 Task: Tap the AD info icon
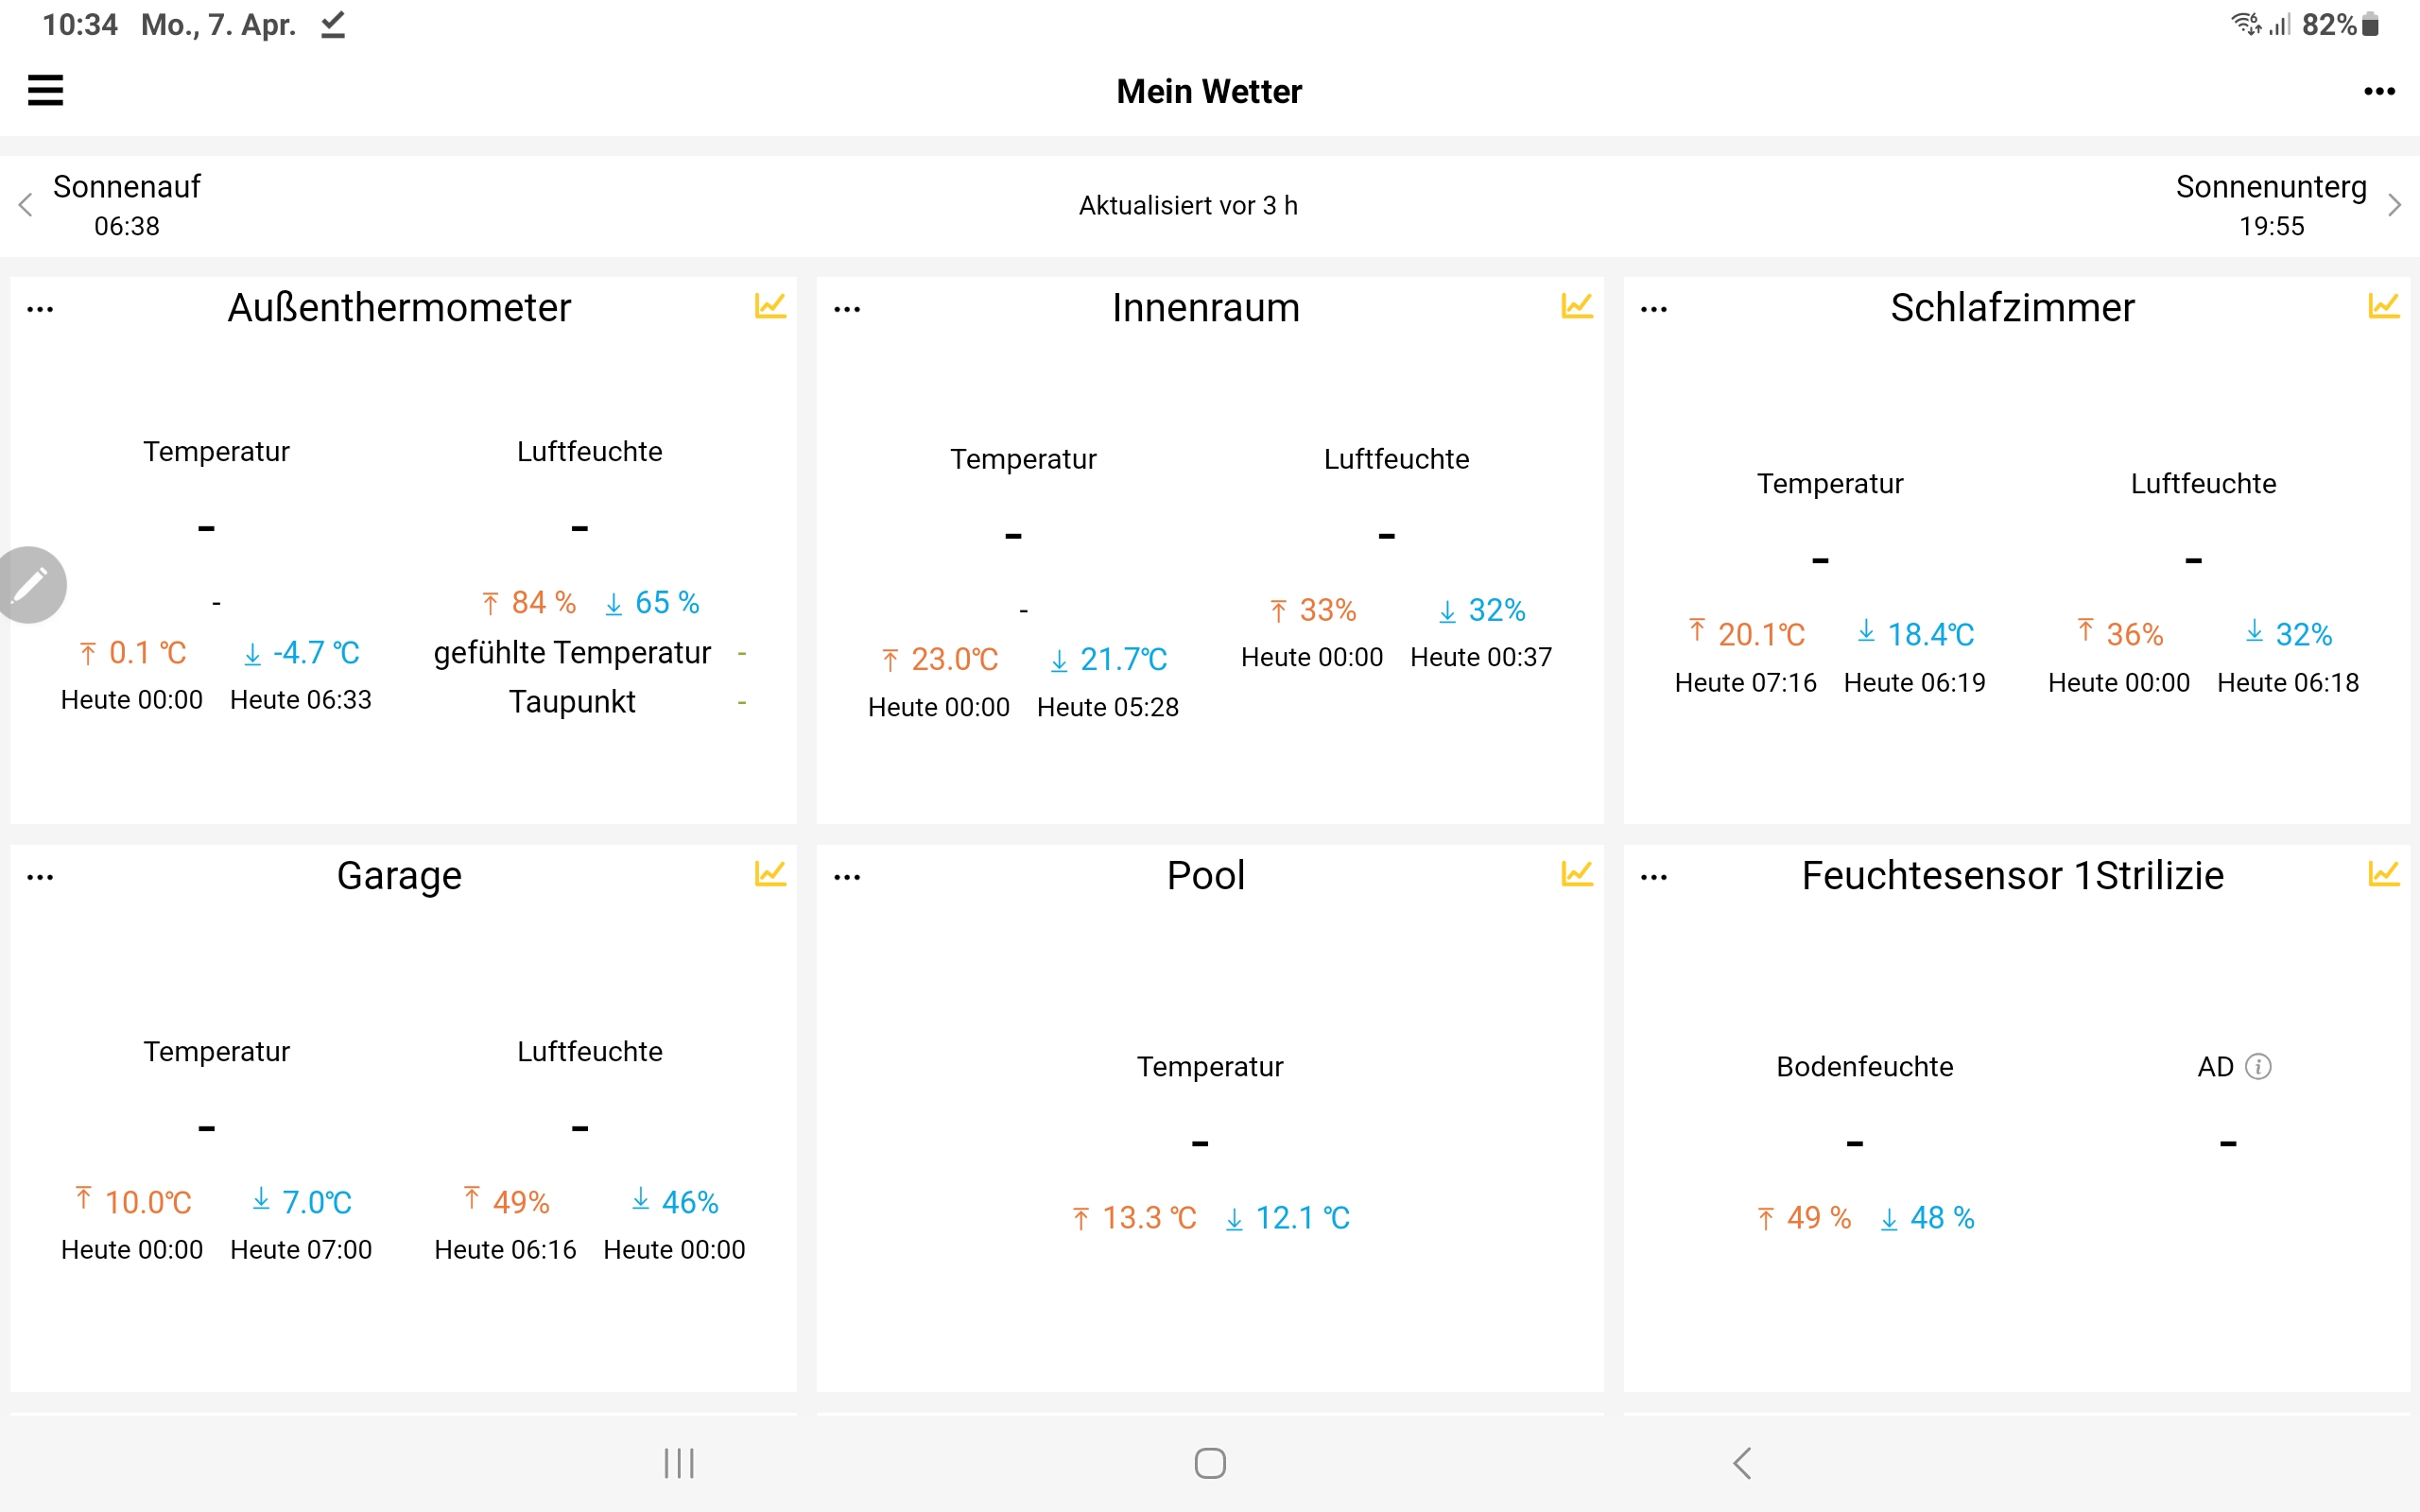[x=2258, y=1067]
